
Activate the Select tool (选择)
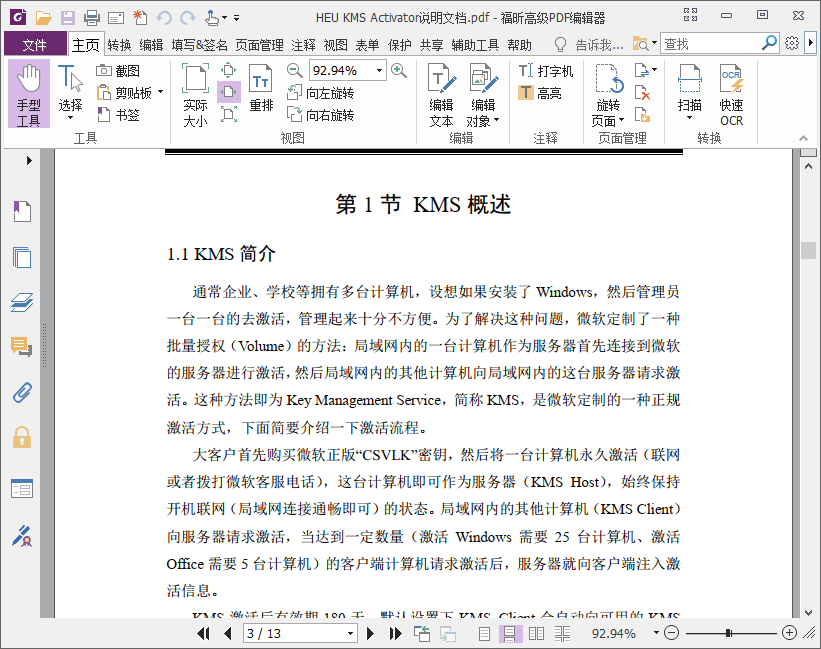coord(70,94)
